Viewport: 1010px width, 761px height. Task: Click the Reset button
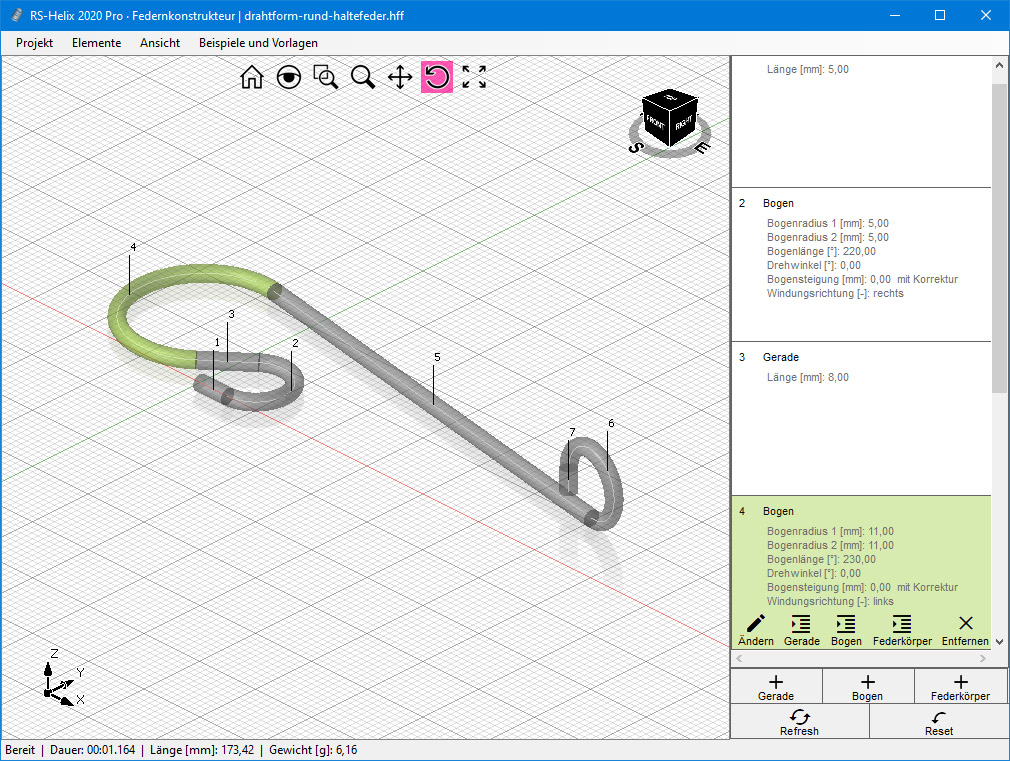[x=938, y=722]
